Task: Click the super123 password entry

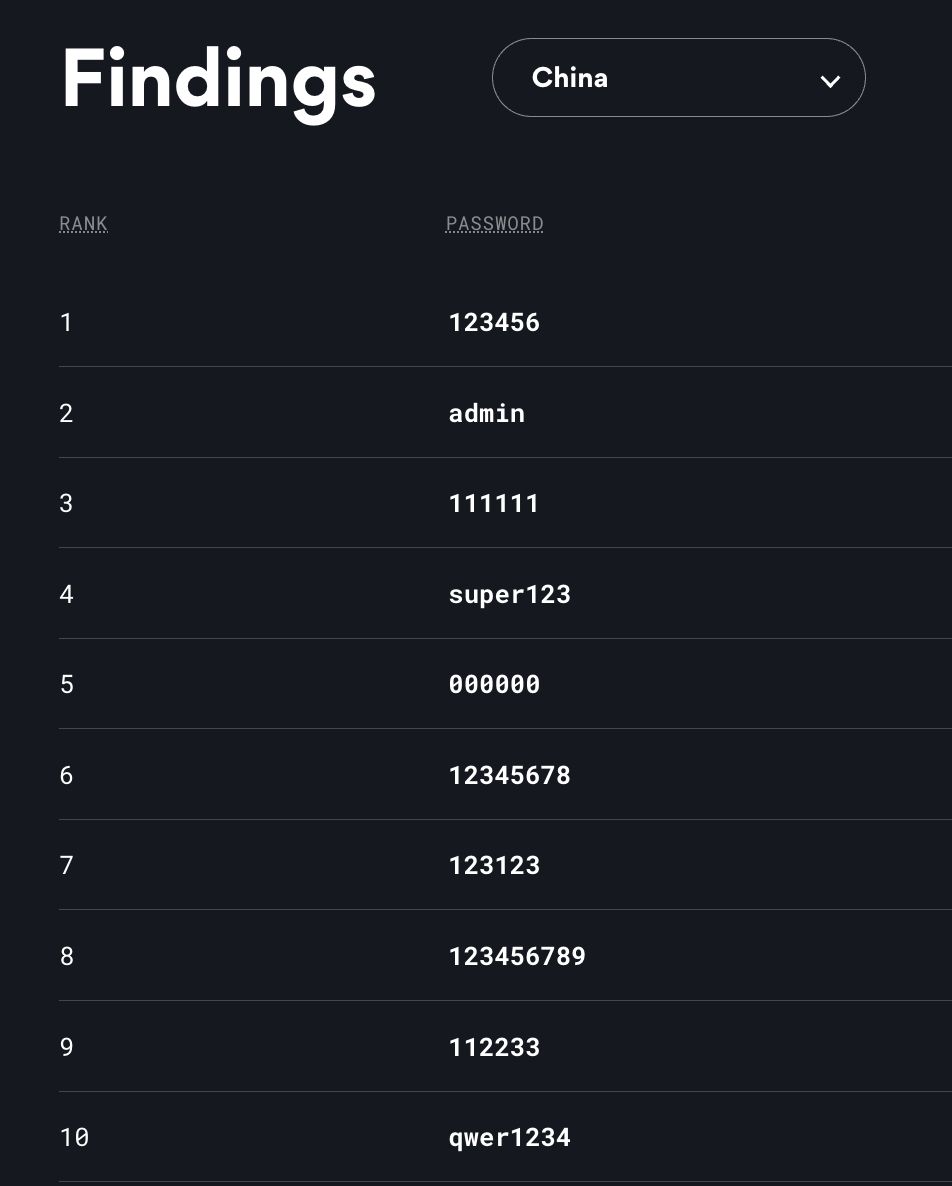Action: coord(509,594)
